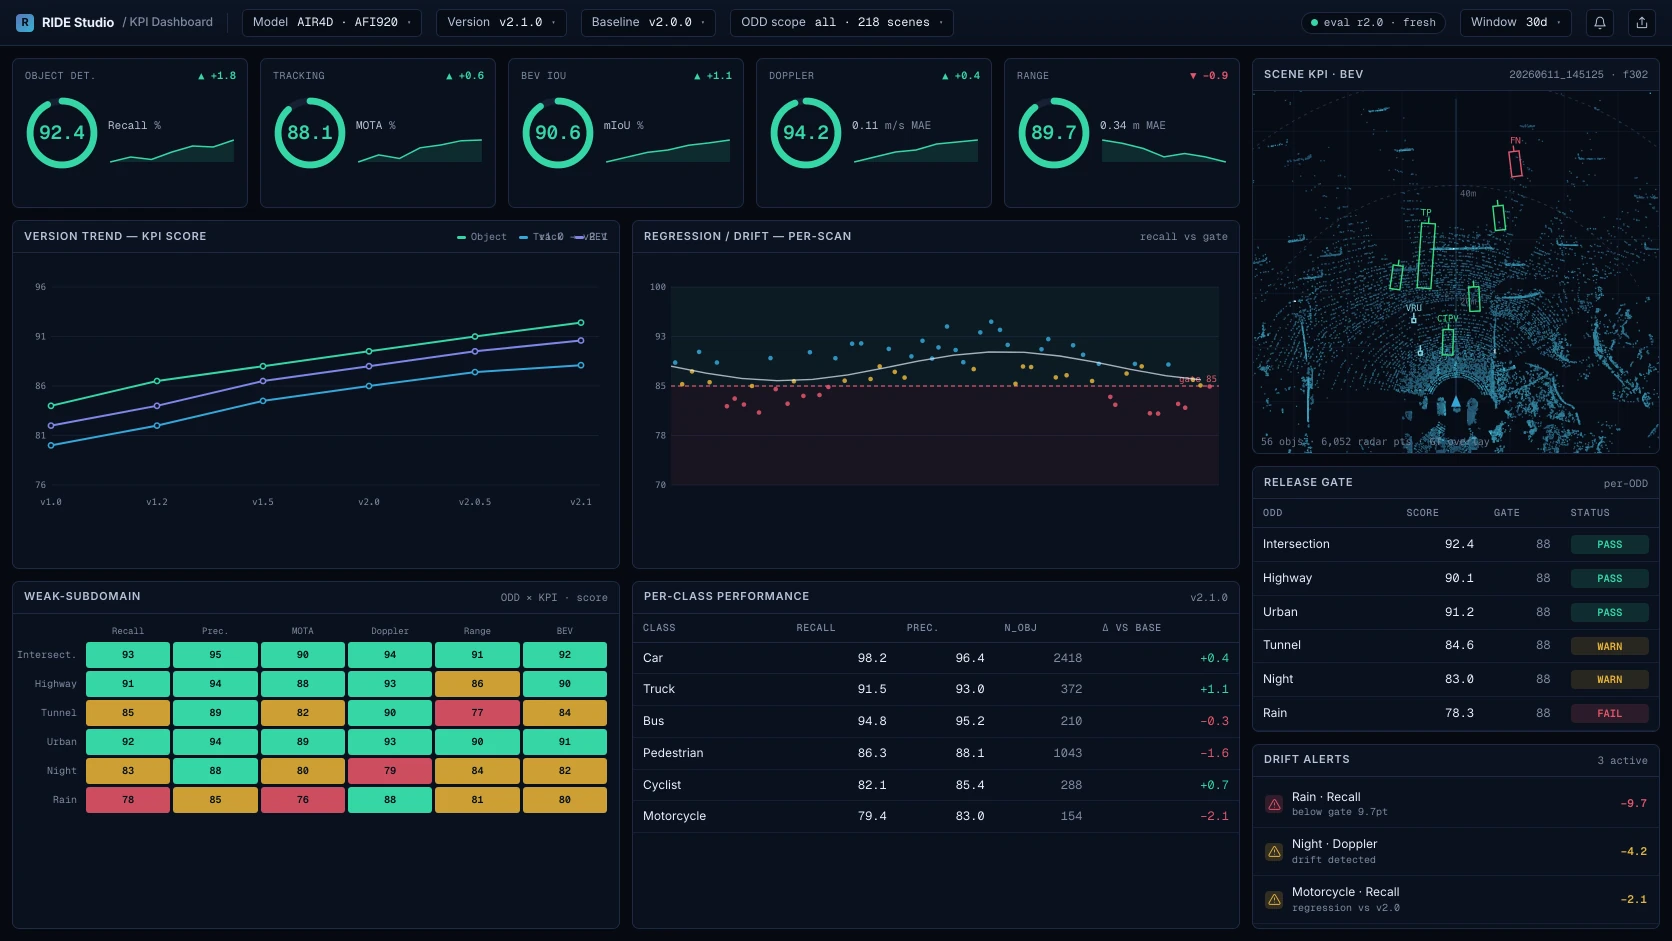Select Night Doppler heatmap cell 79
The width and height of the screenshot is (1672, 941).
[390, 771]
